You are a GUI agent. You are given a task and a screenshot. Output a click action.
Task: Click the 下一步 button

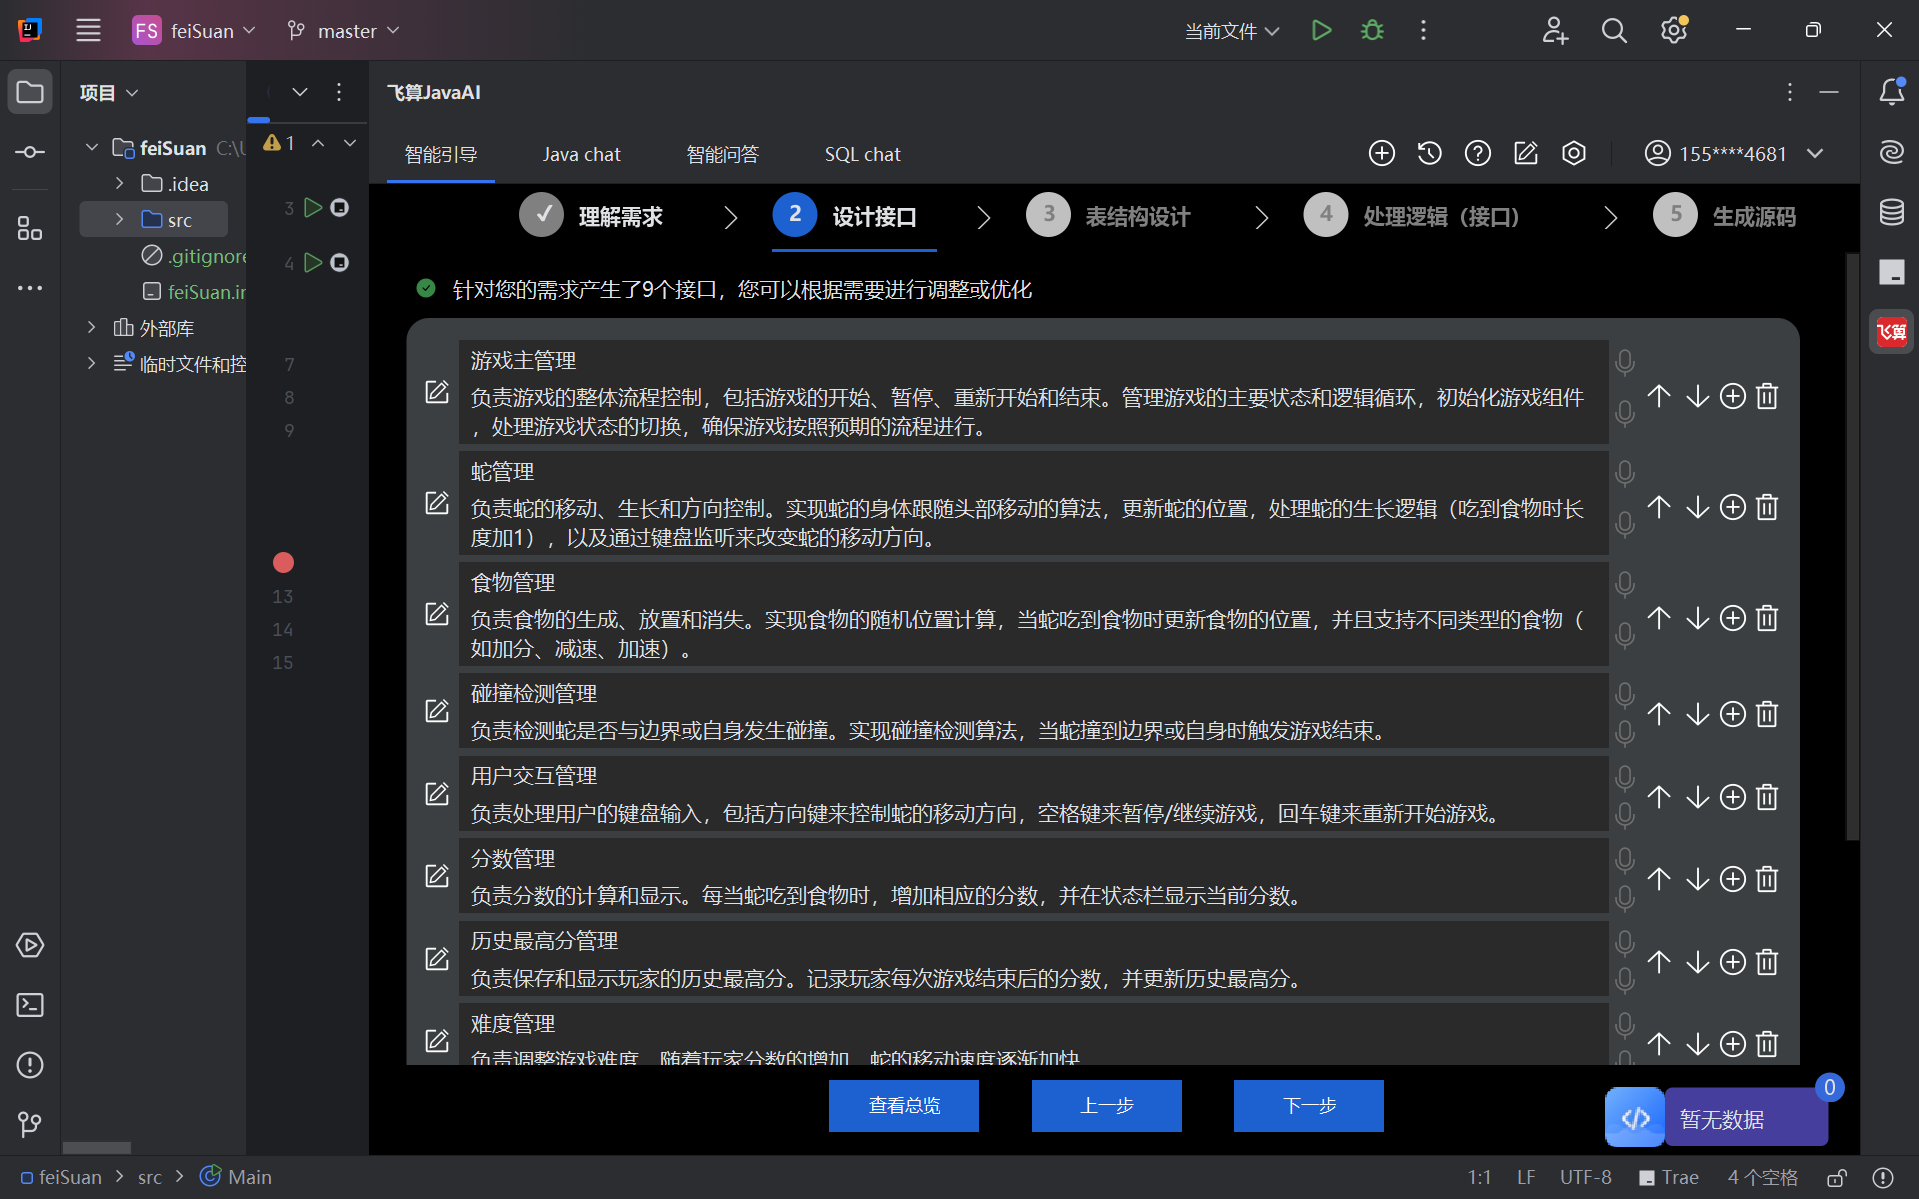pos(1309,1105)
